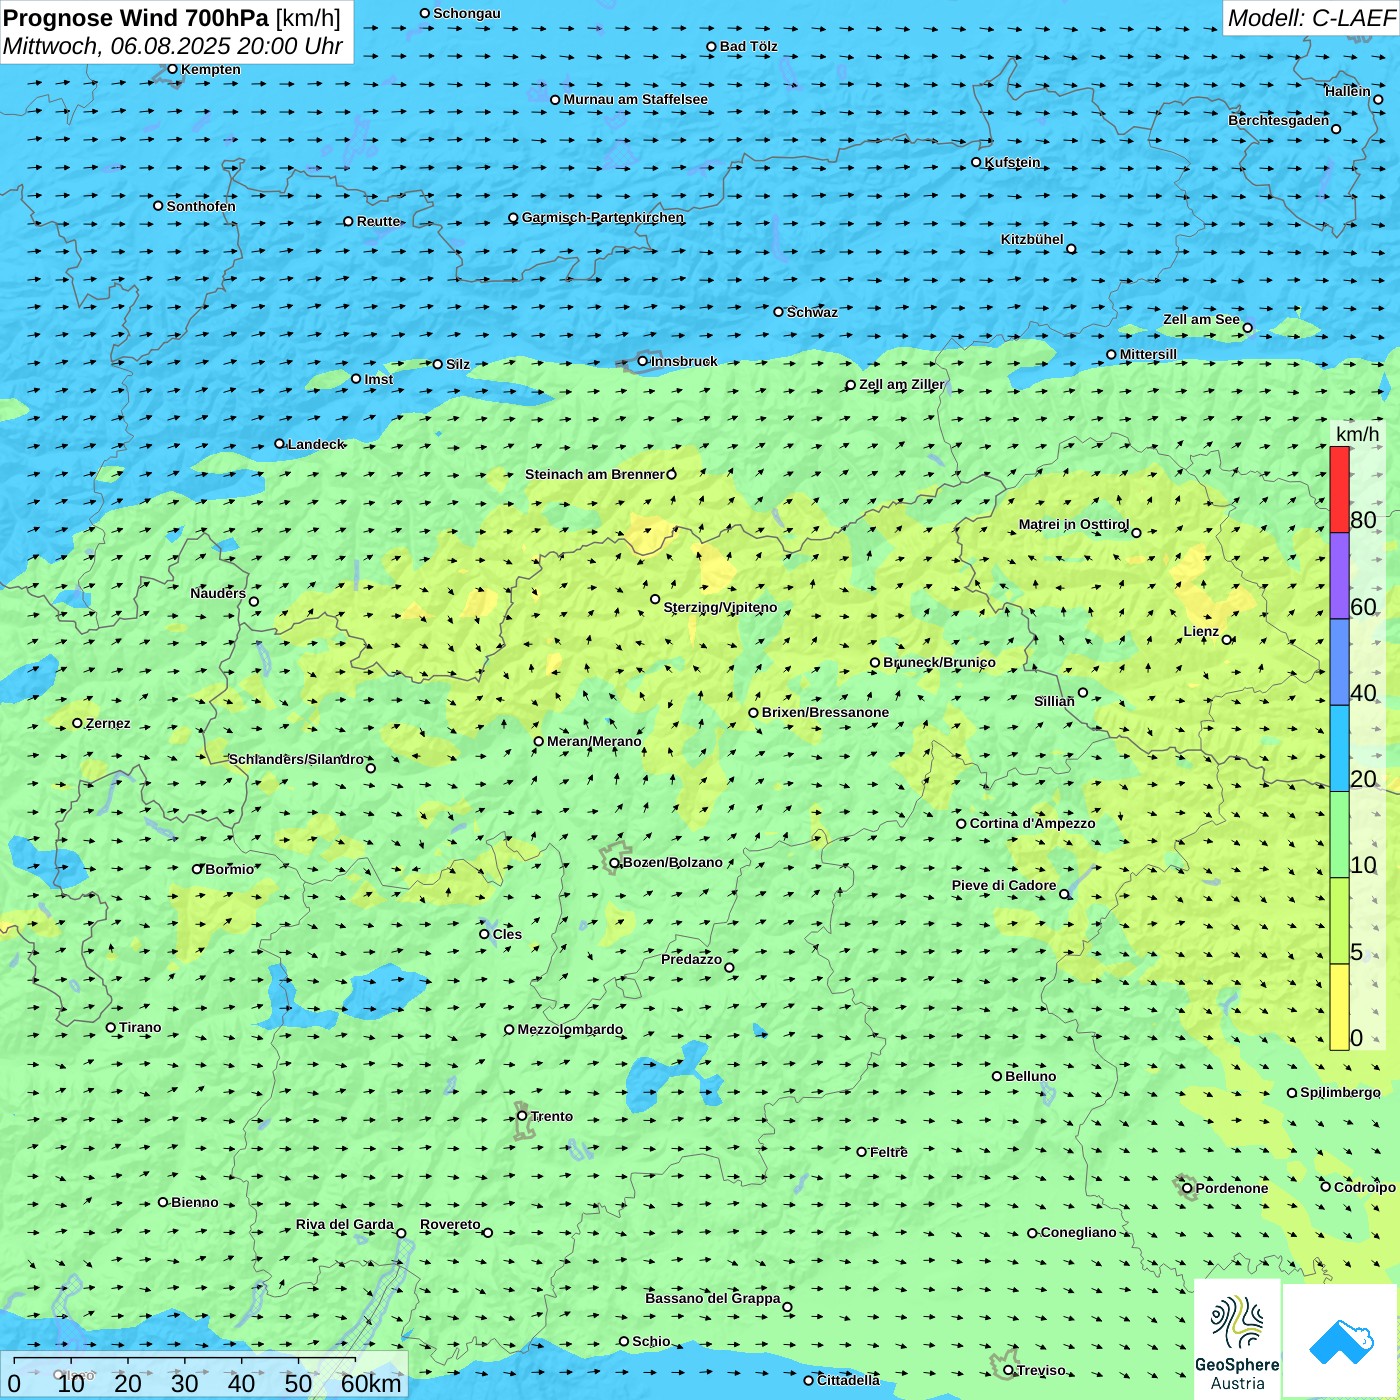Click the Belluno city label
Image resolution: width=1400 pixels, height=1400 pixels.
tap(1030, 1076)
